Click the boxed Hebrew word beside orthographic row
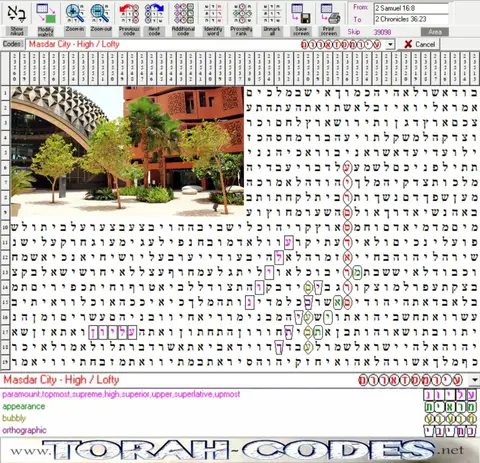The height and width of the screenshot is (463, 480). pos(450,431)
